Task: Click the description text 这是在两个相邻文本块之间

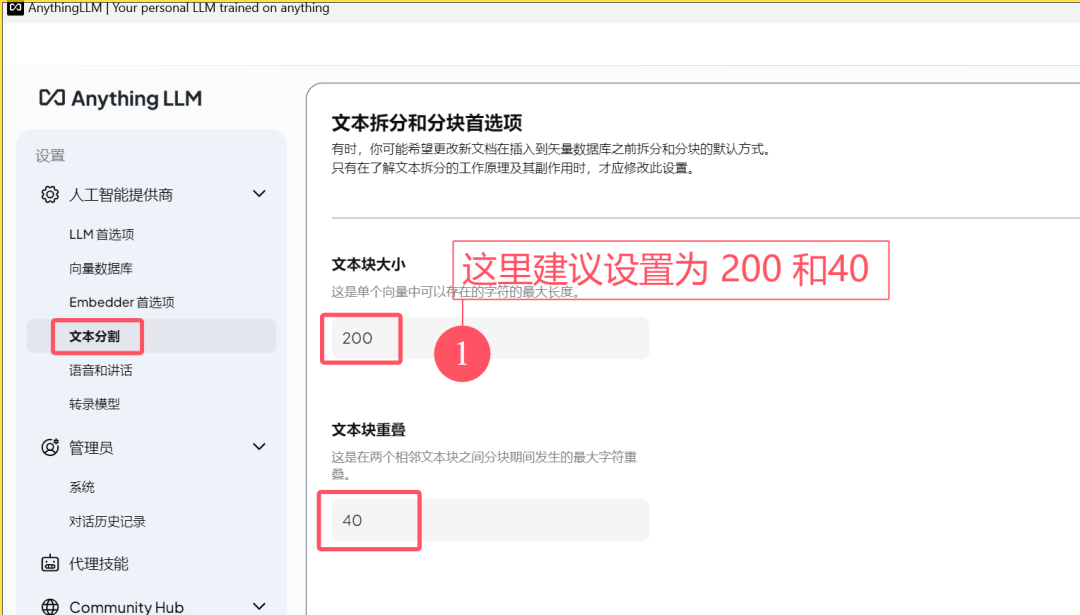Action: click(x=484, y=465)
